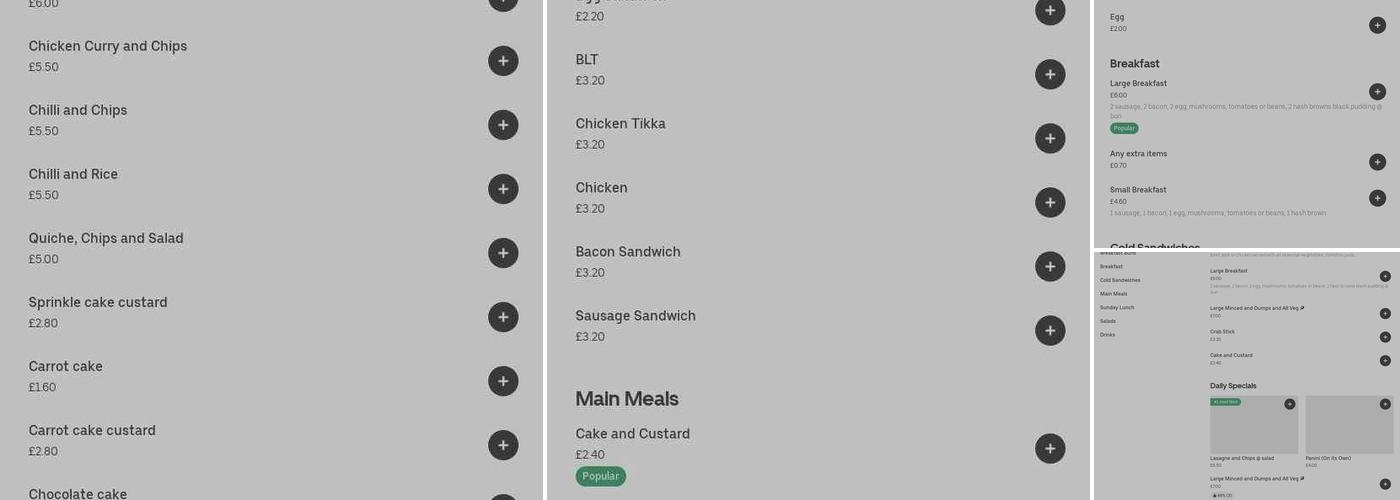Viewport: 1400px width, 500px height.
Task: Select the Salads category in the sidebar
Action: [1108, 321]
